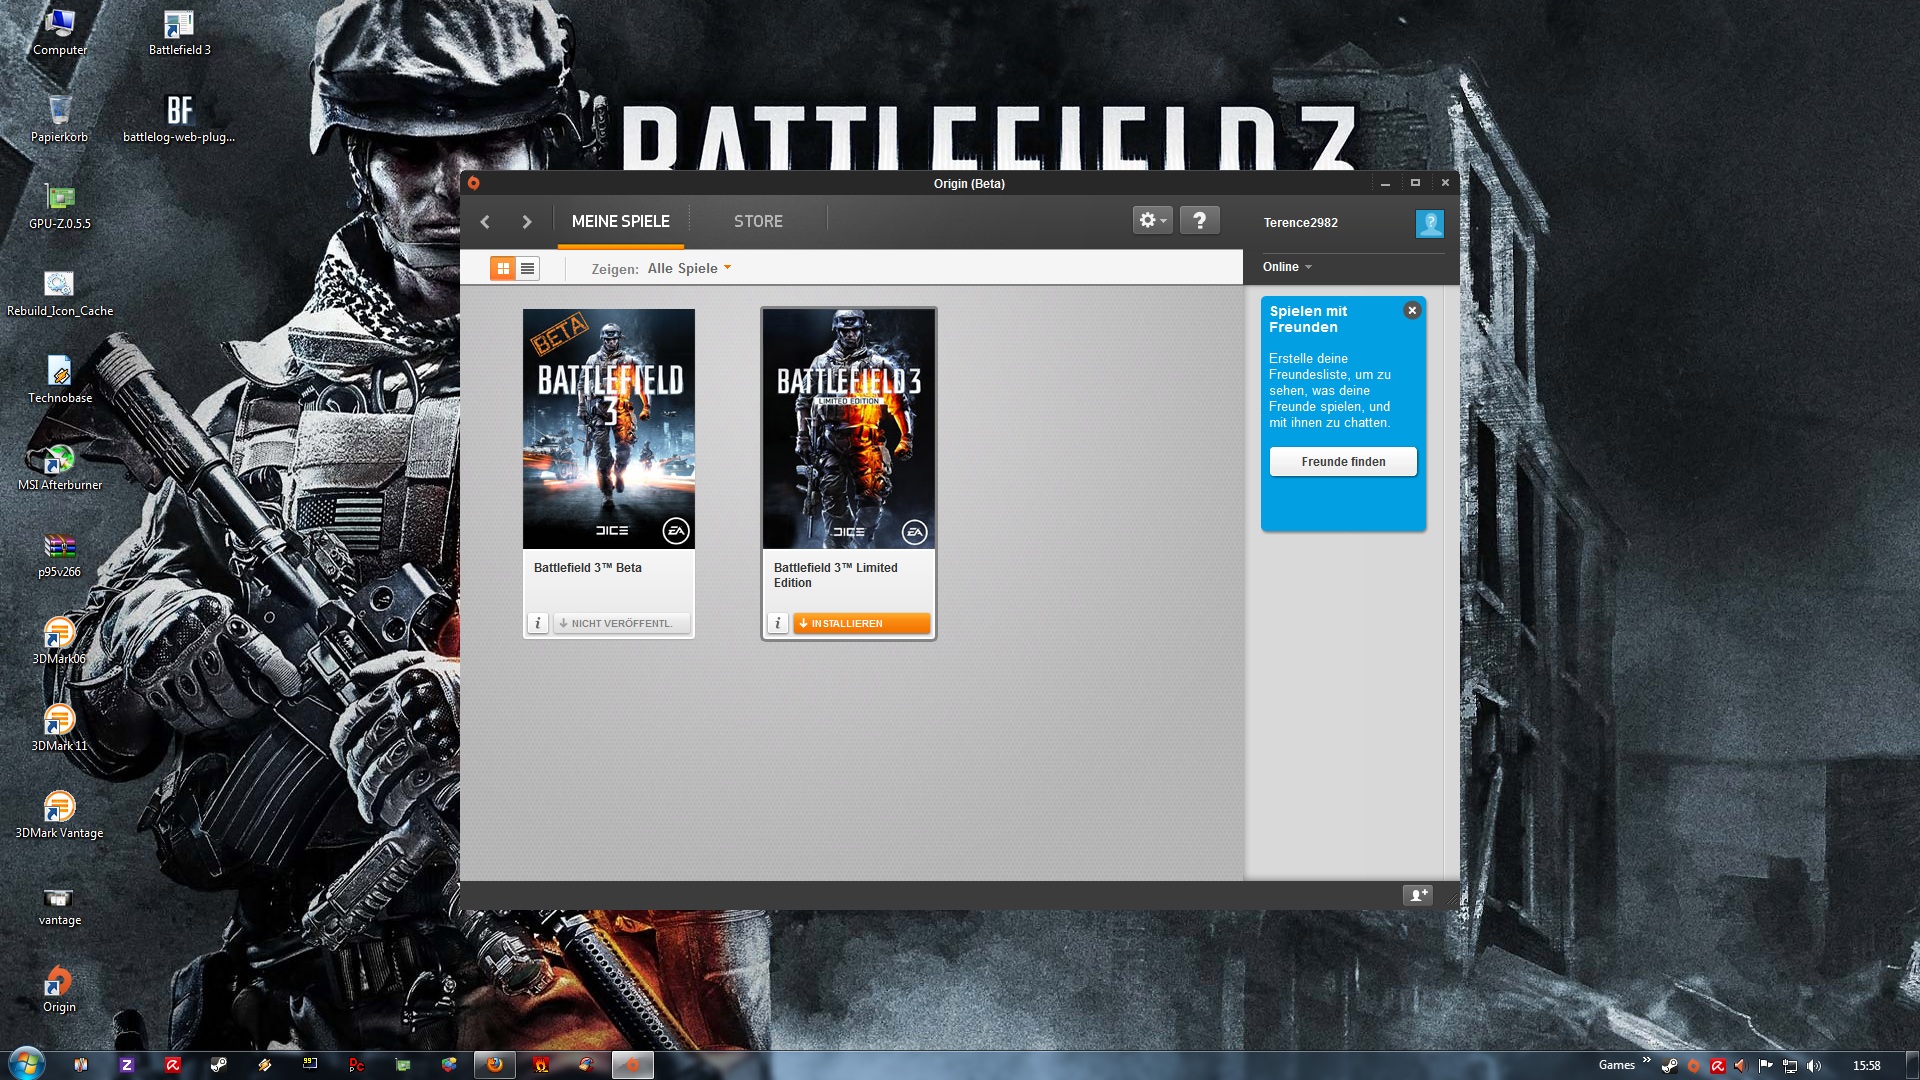Screen dimensions: 1920x1080
Task: Select the Battlefield 3 Limited Edition cover
Action: pyautogui.click(x=849, y=428)
